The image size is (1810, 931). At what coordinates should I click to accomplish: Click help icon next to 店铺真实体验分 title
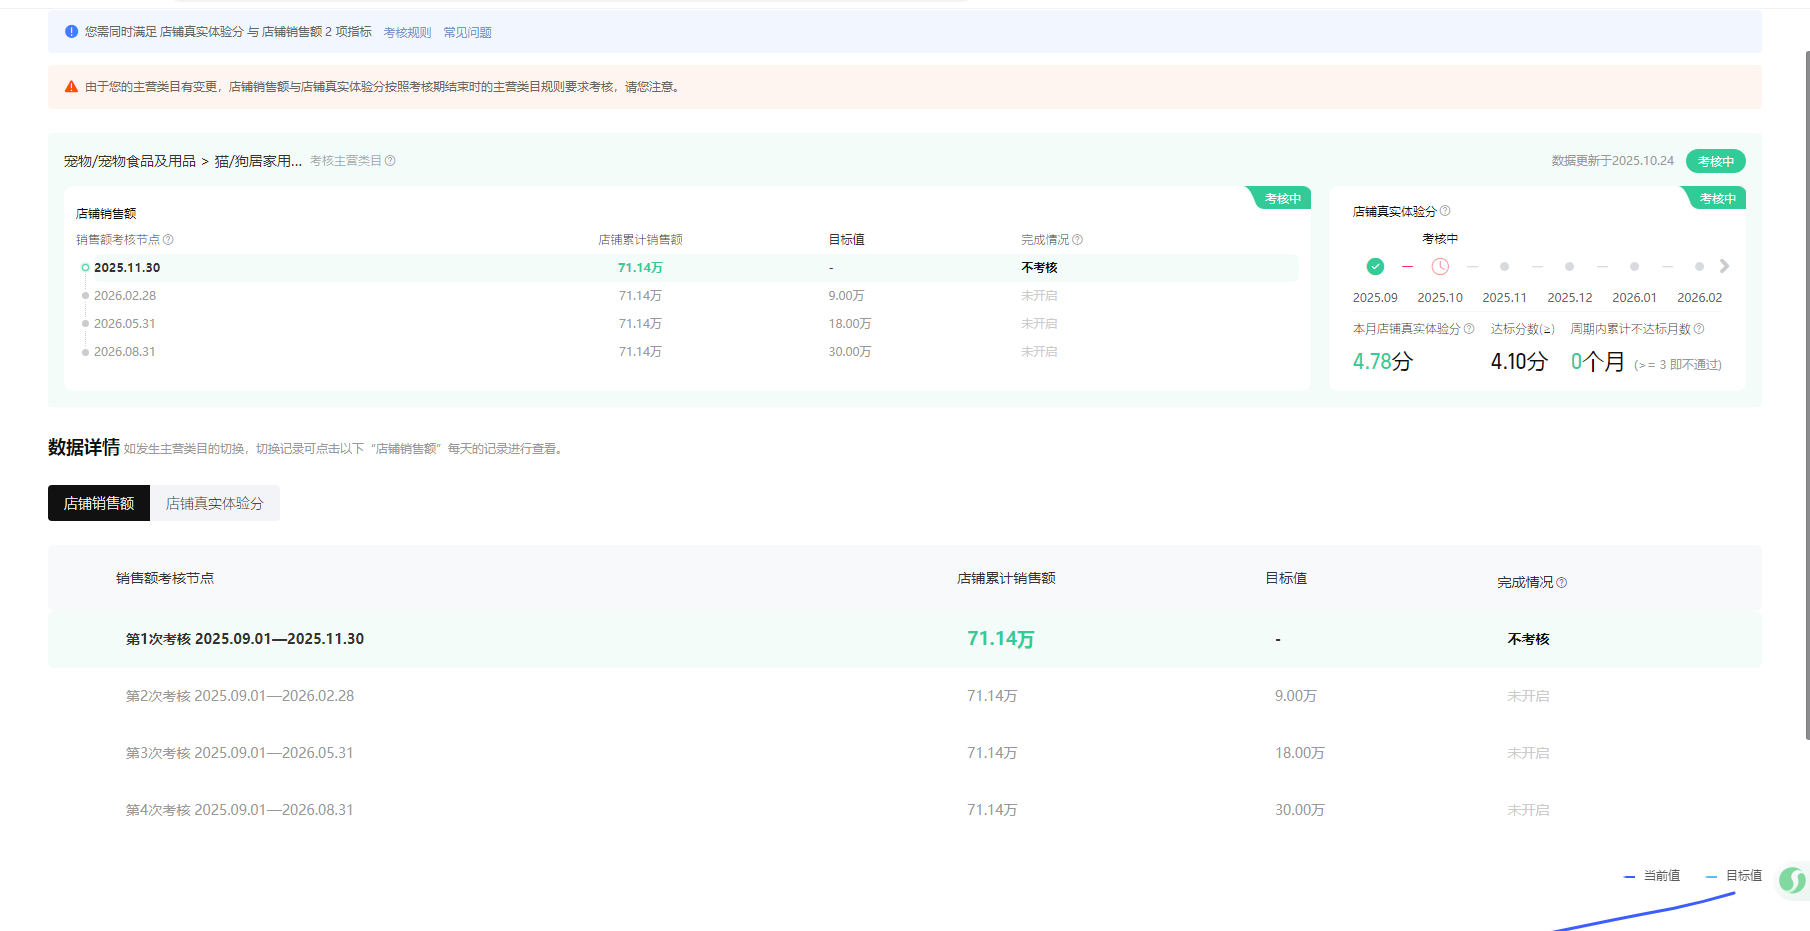click(x=1445, y=211)
